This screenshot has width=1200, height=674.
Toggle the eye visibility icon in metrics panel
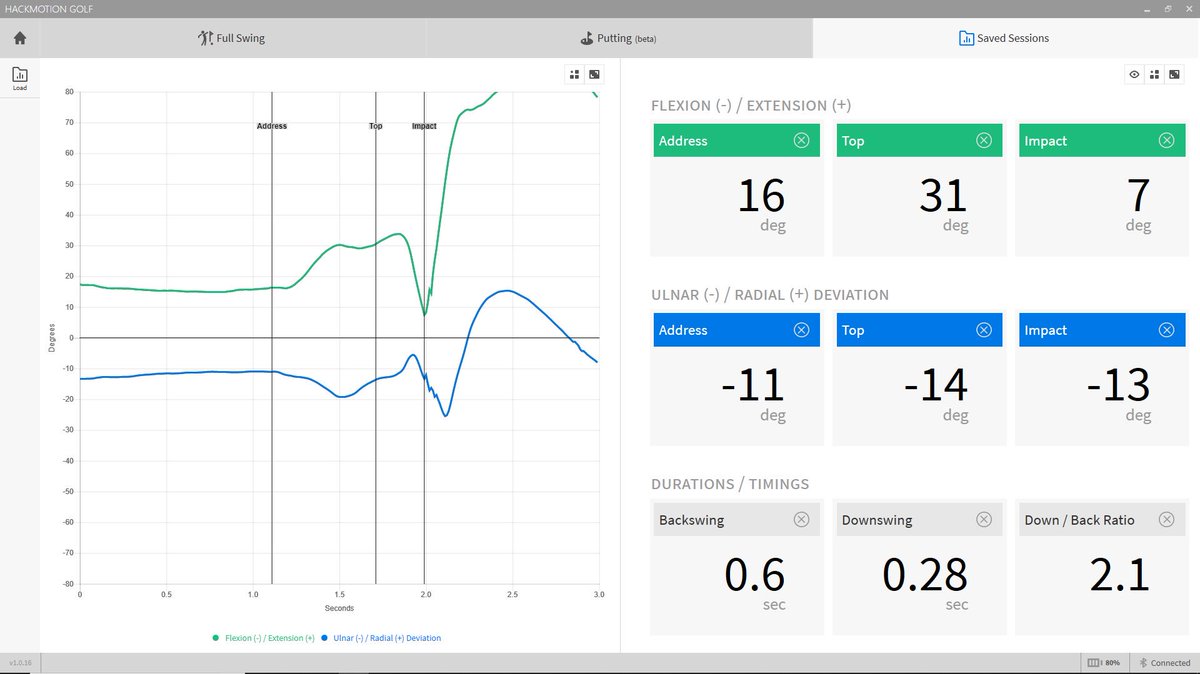(1135, 74)
